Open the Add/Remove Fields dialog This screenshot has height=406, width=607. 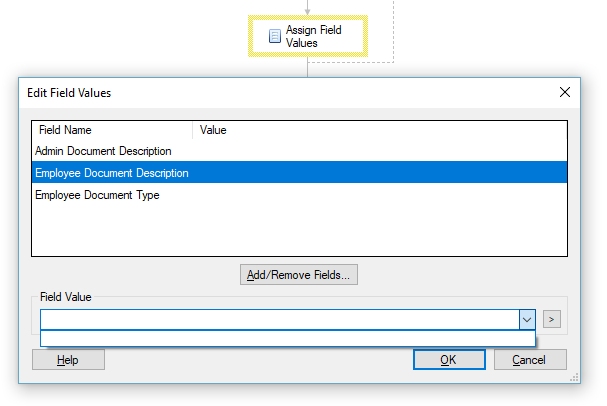(x=299, y=275)
